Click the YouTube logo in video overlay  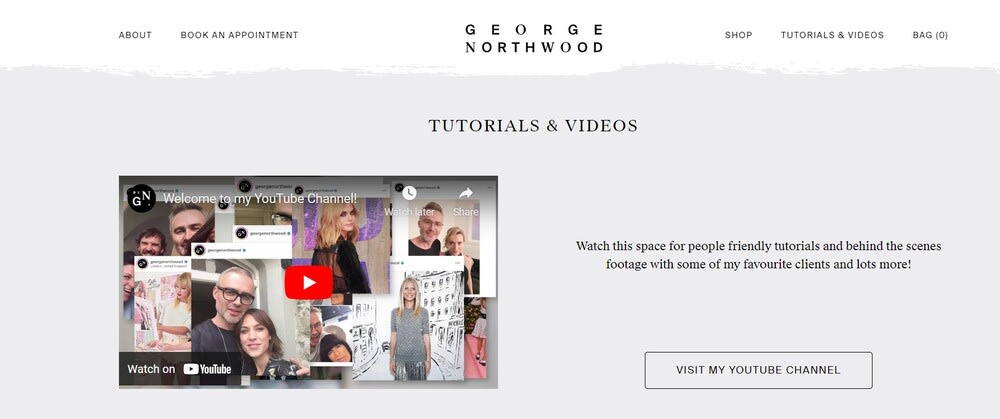point(207,369)
